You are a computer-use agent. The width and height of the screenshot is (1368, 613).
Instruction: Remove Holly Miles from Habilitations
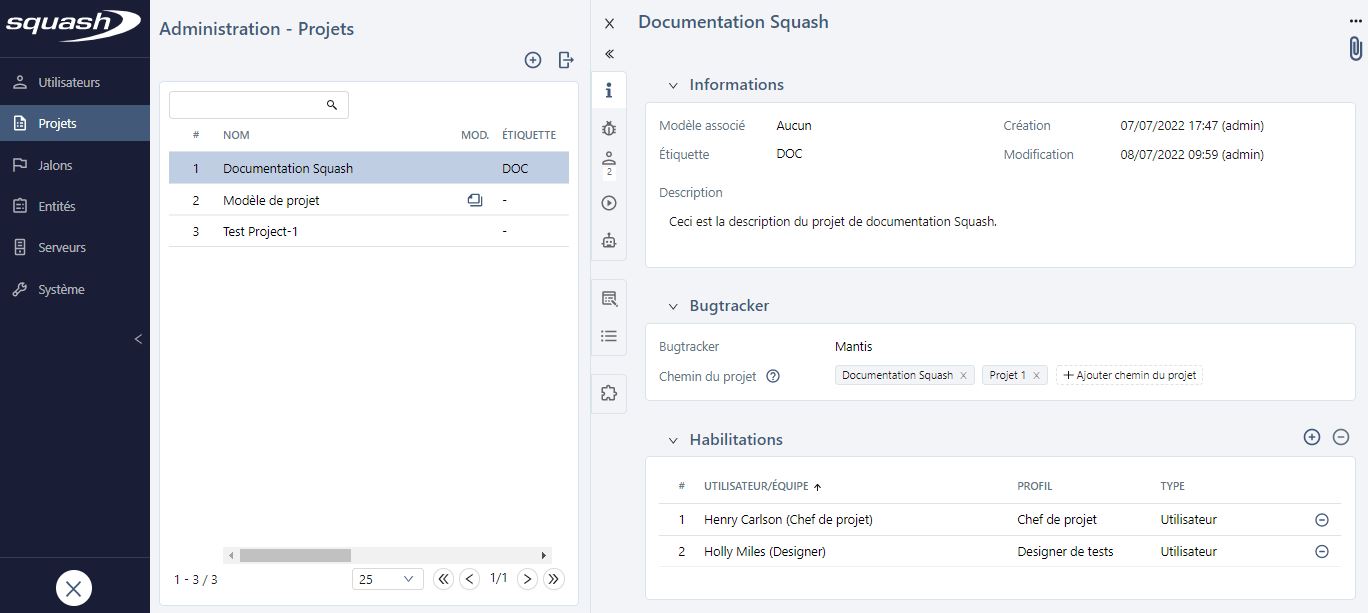(x=1322, y=551)
